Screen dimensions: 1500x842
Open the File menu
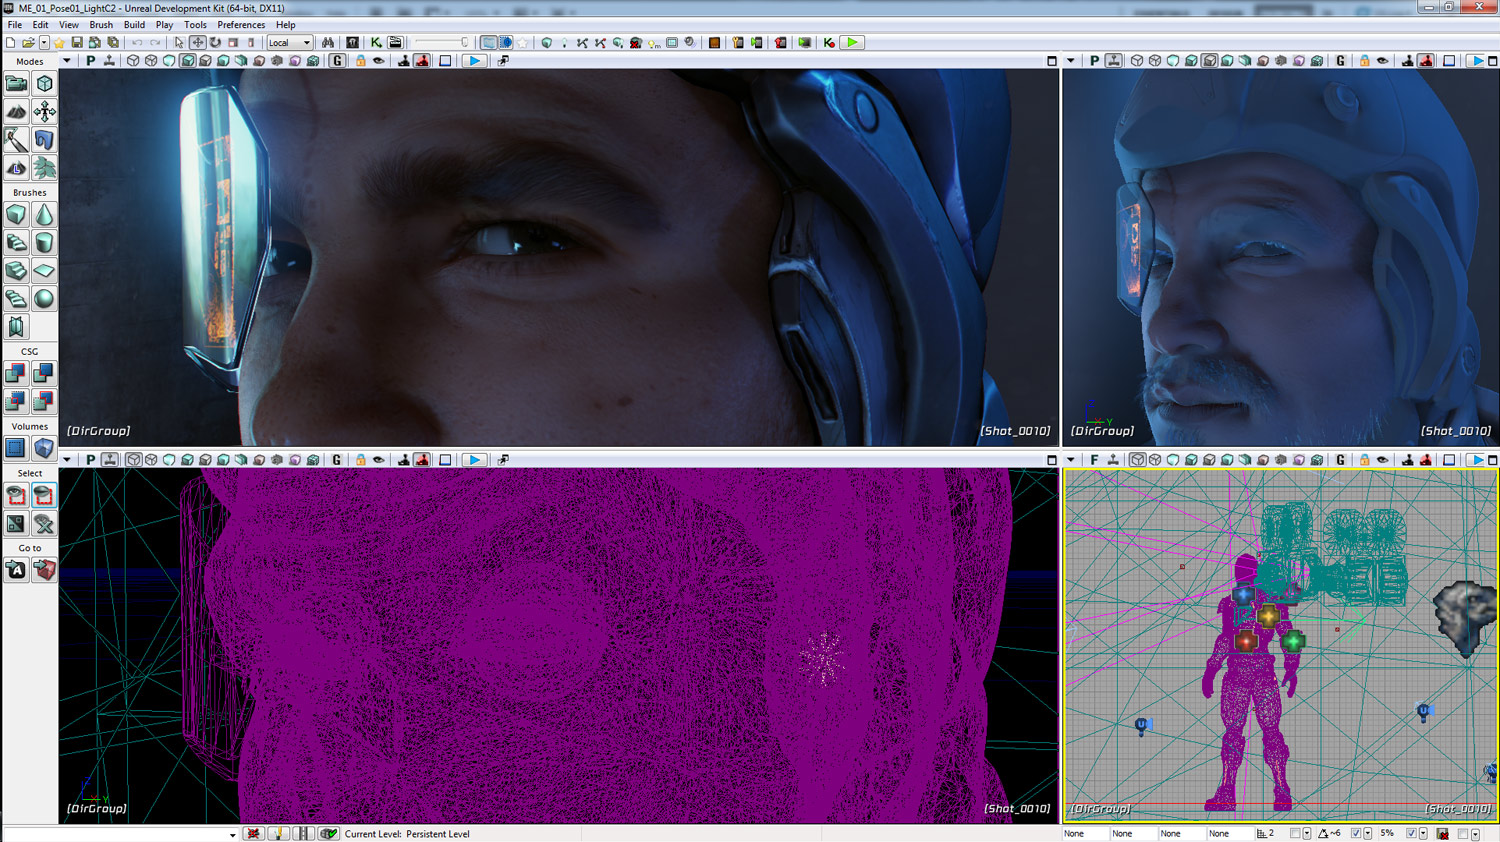(x=15, y=25)
